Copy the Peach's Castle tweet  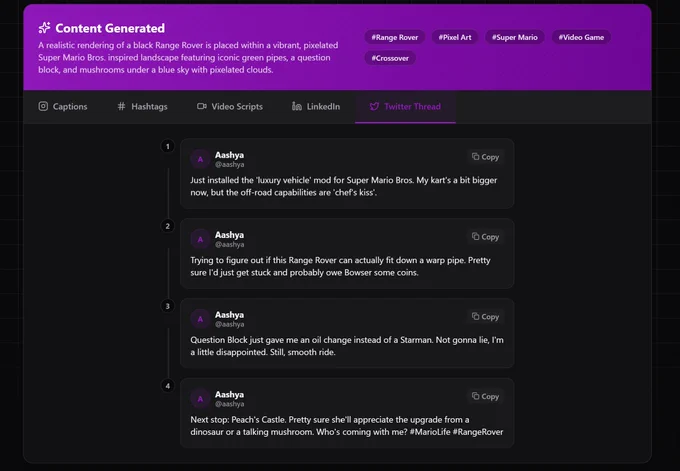485,396
